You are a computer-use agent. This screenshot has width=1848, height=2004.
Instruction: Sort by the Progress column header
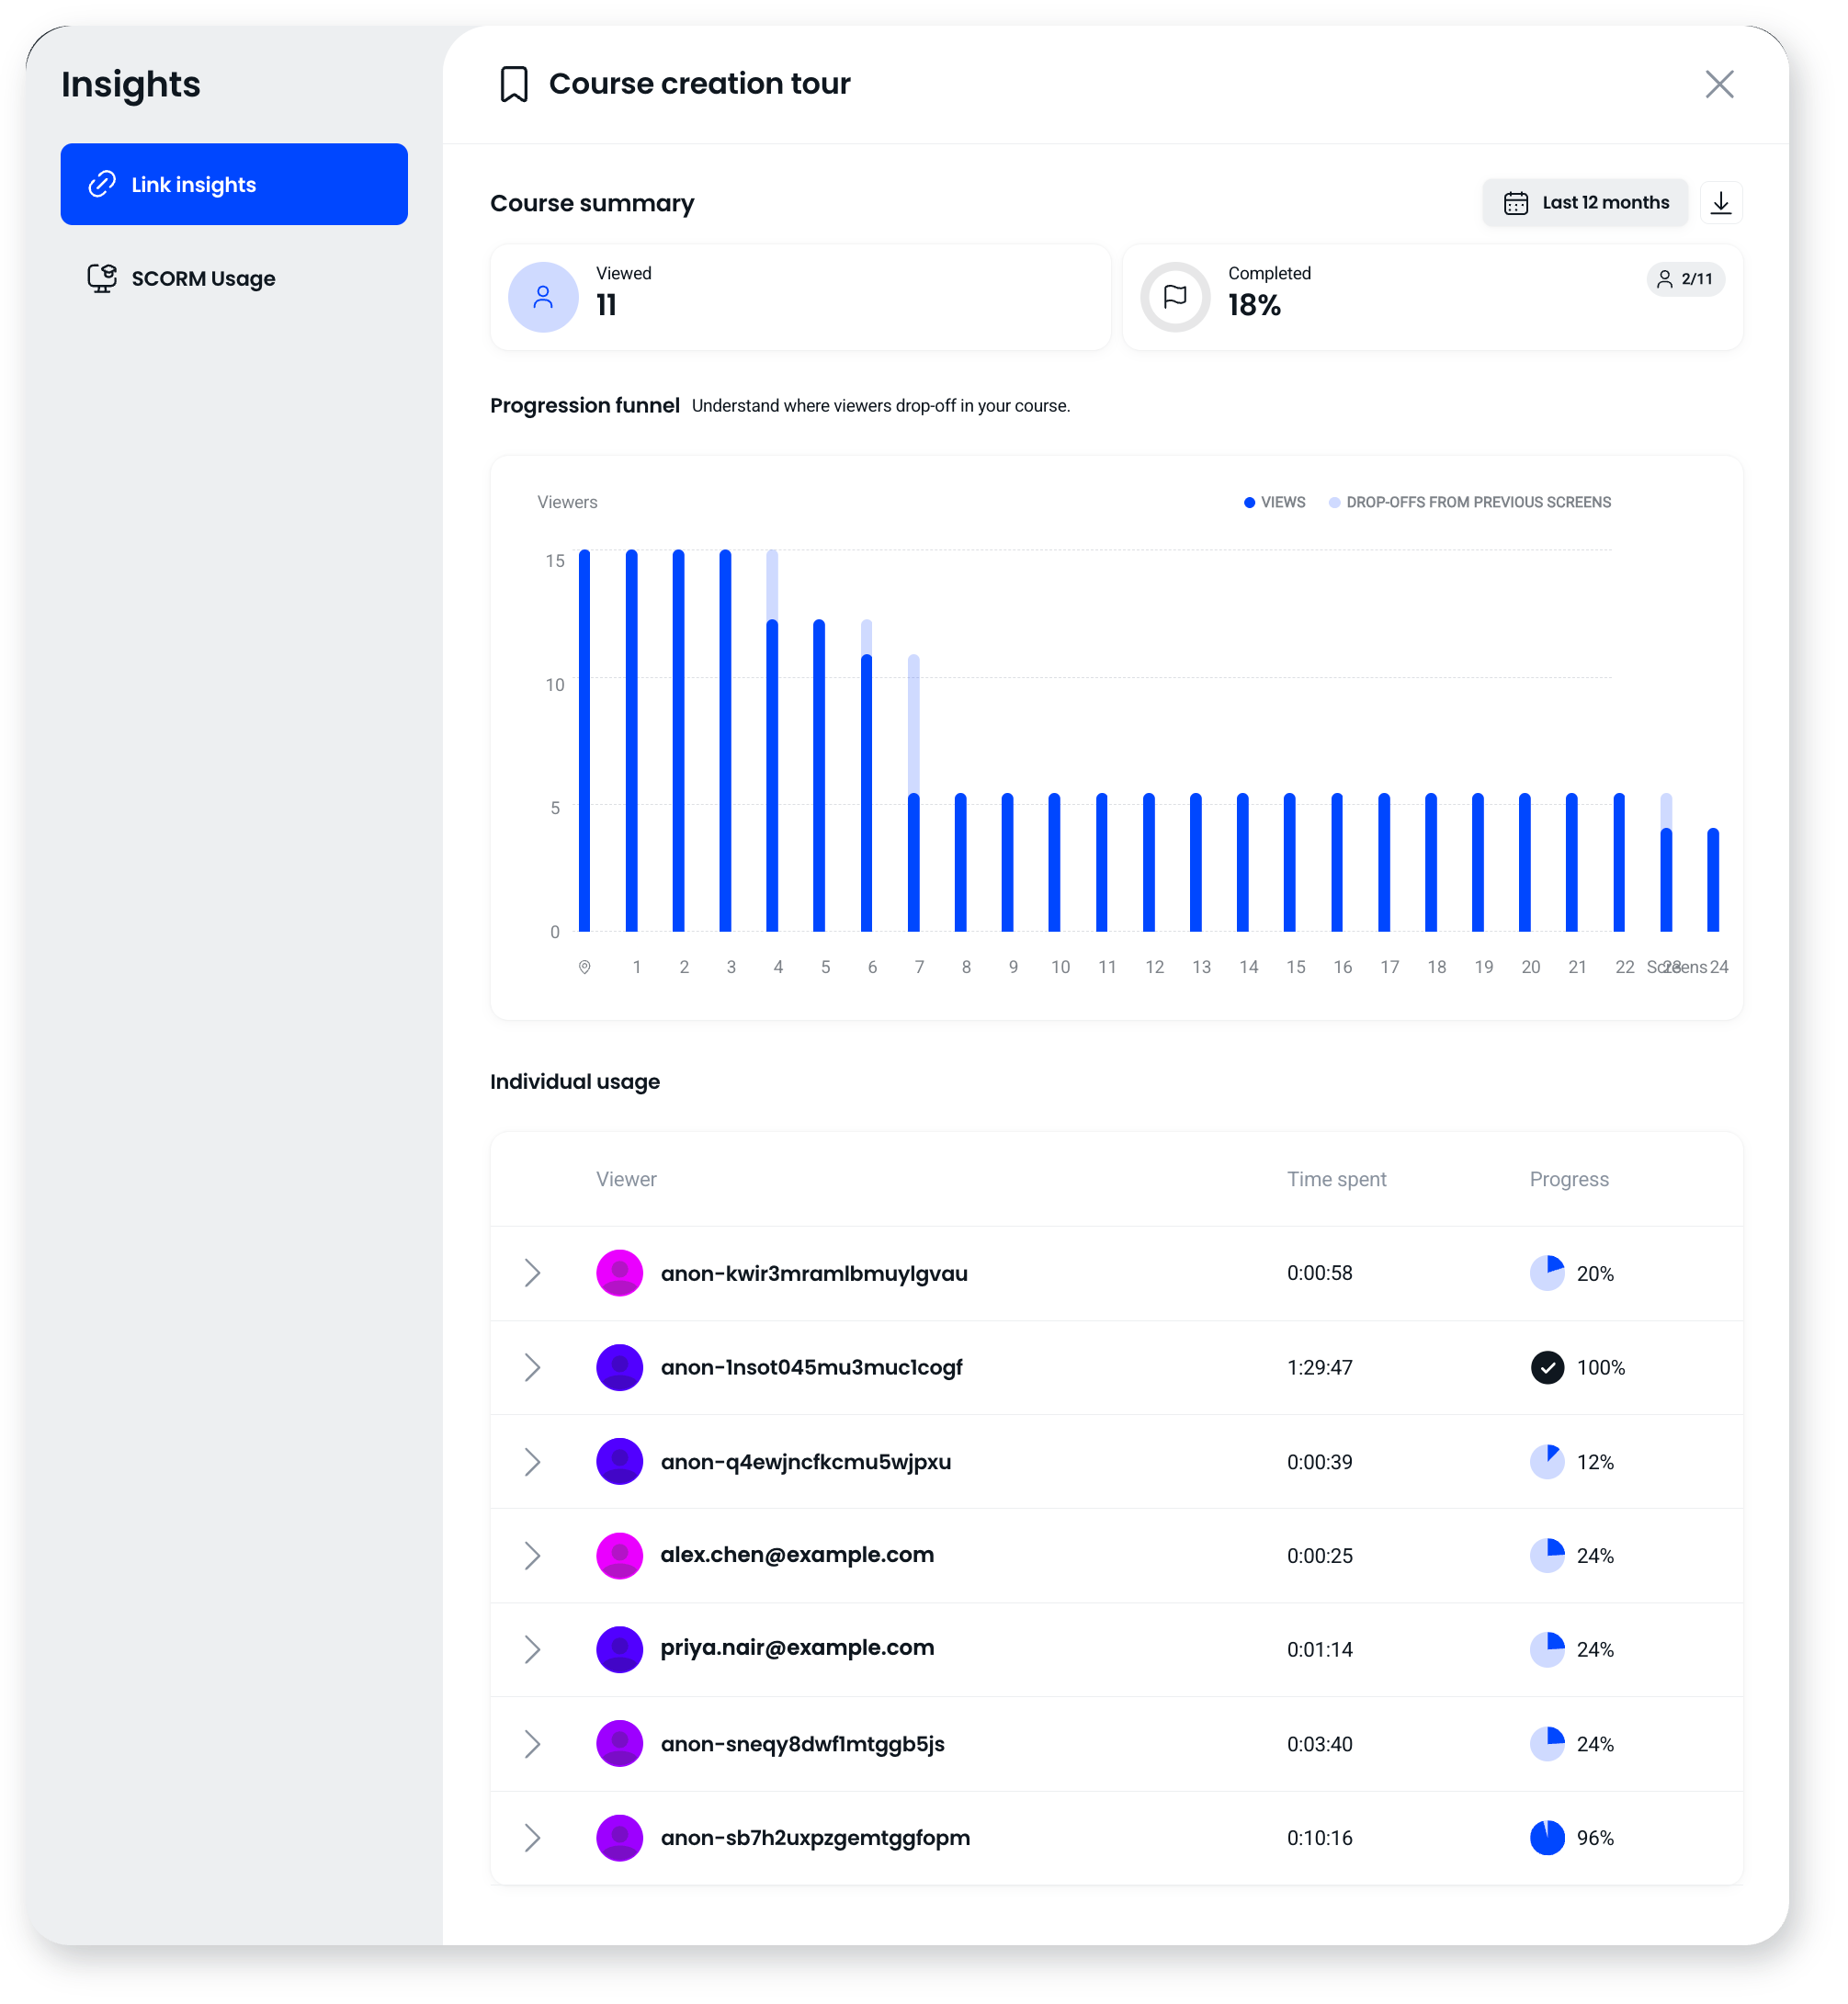pyautogui.click(x=1569, y=1179)
